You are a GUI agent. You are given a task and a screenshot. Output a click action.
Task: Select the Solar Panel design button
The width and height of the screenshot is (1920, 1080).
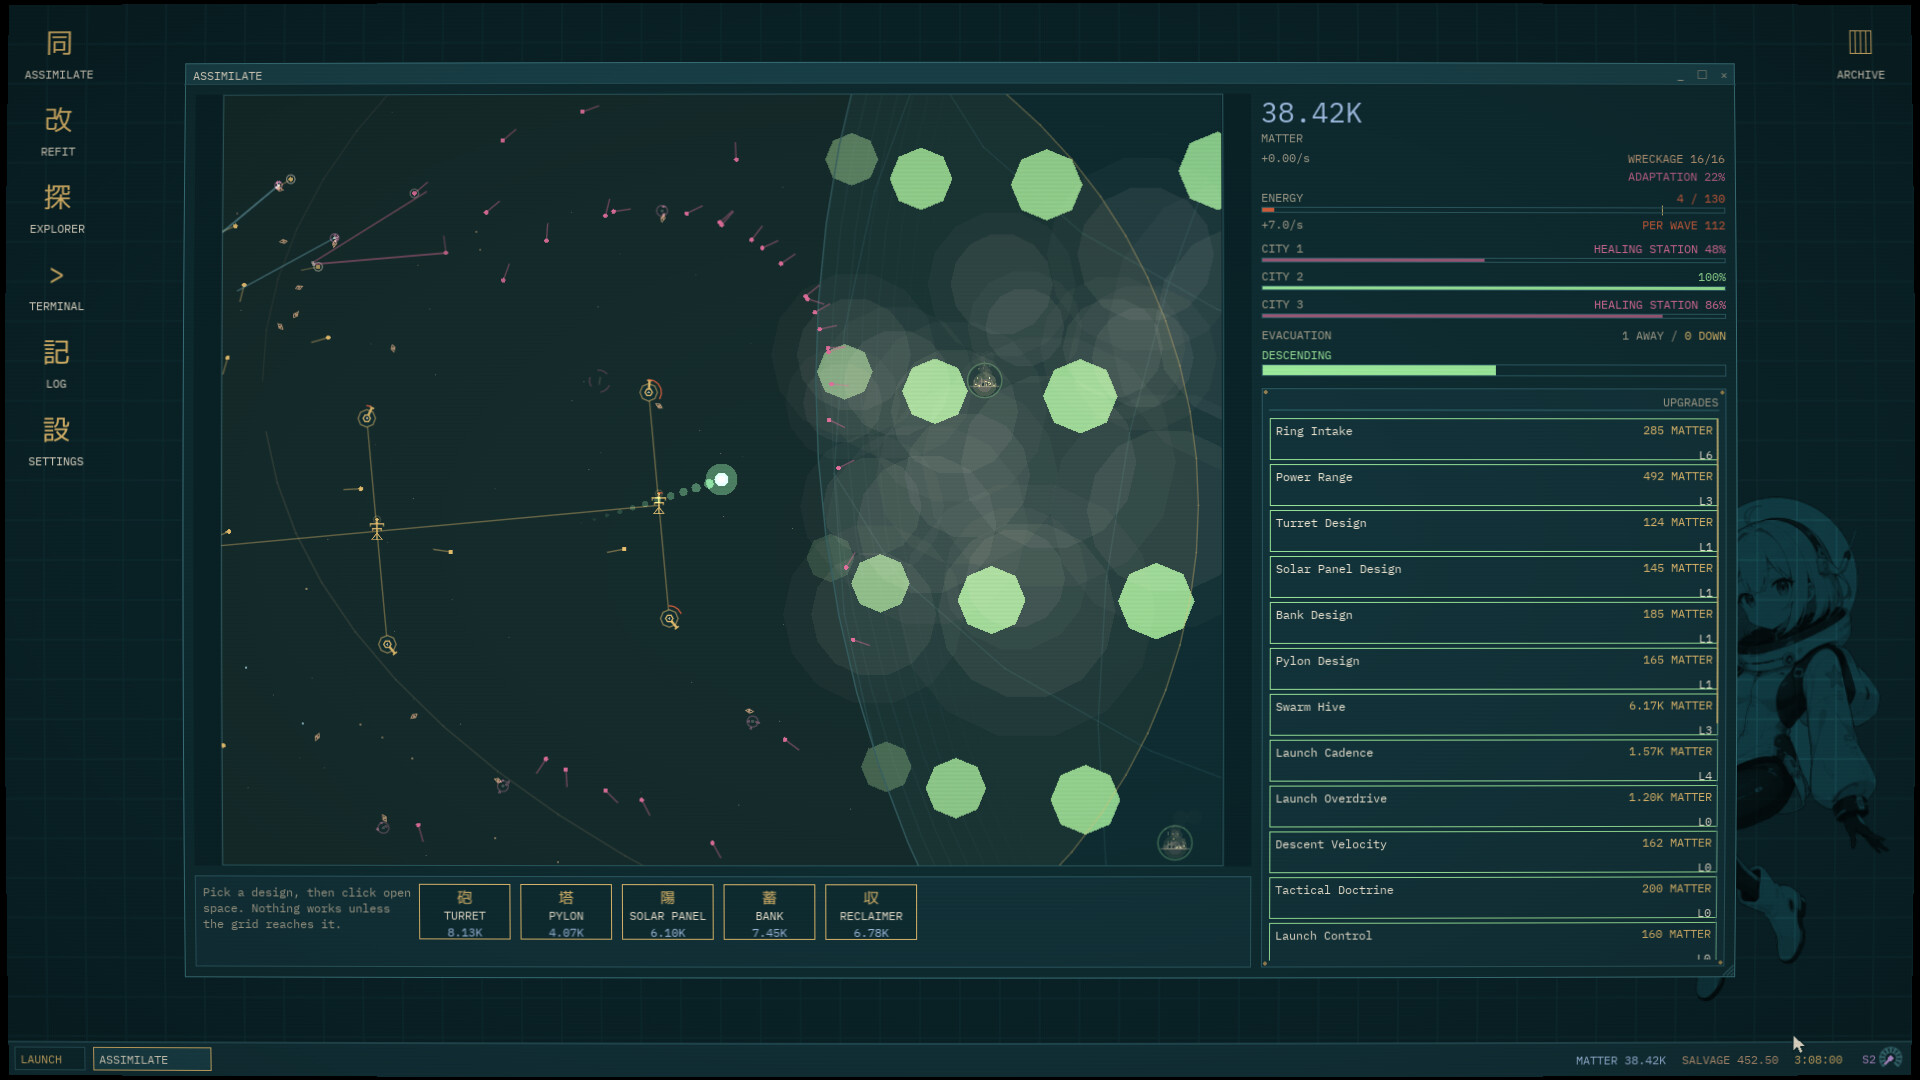667,912
